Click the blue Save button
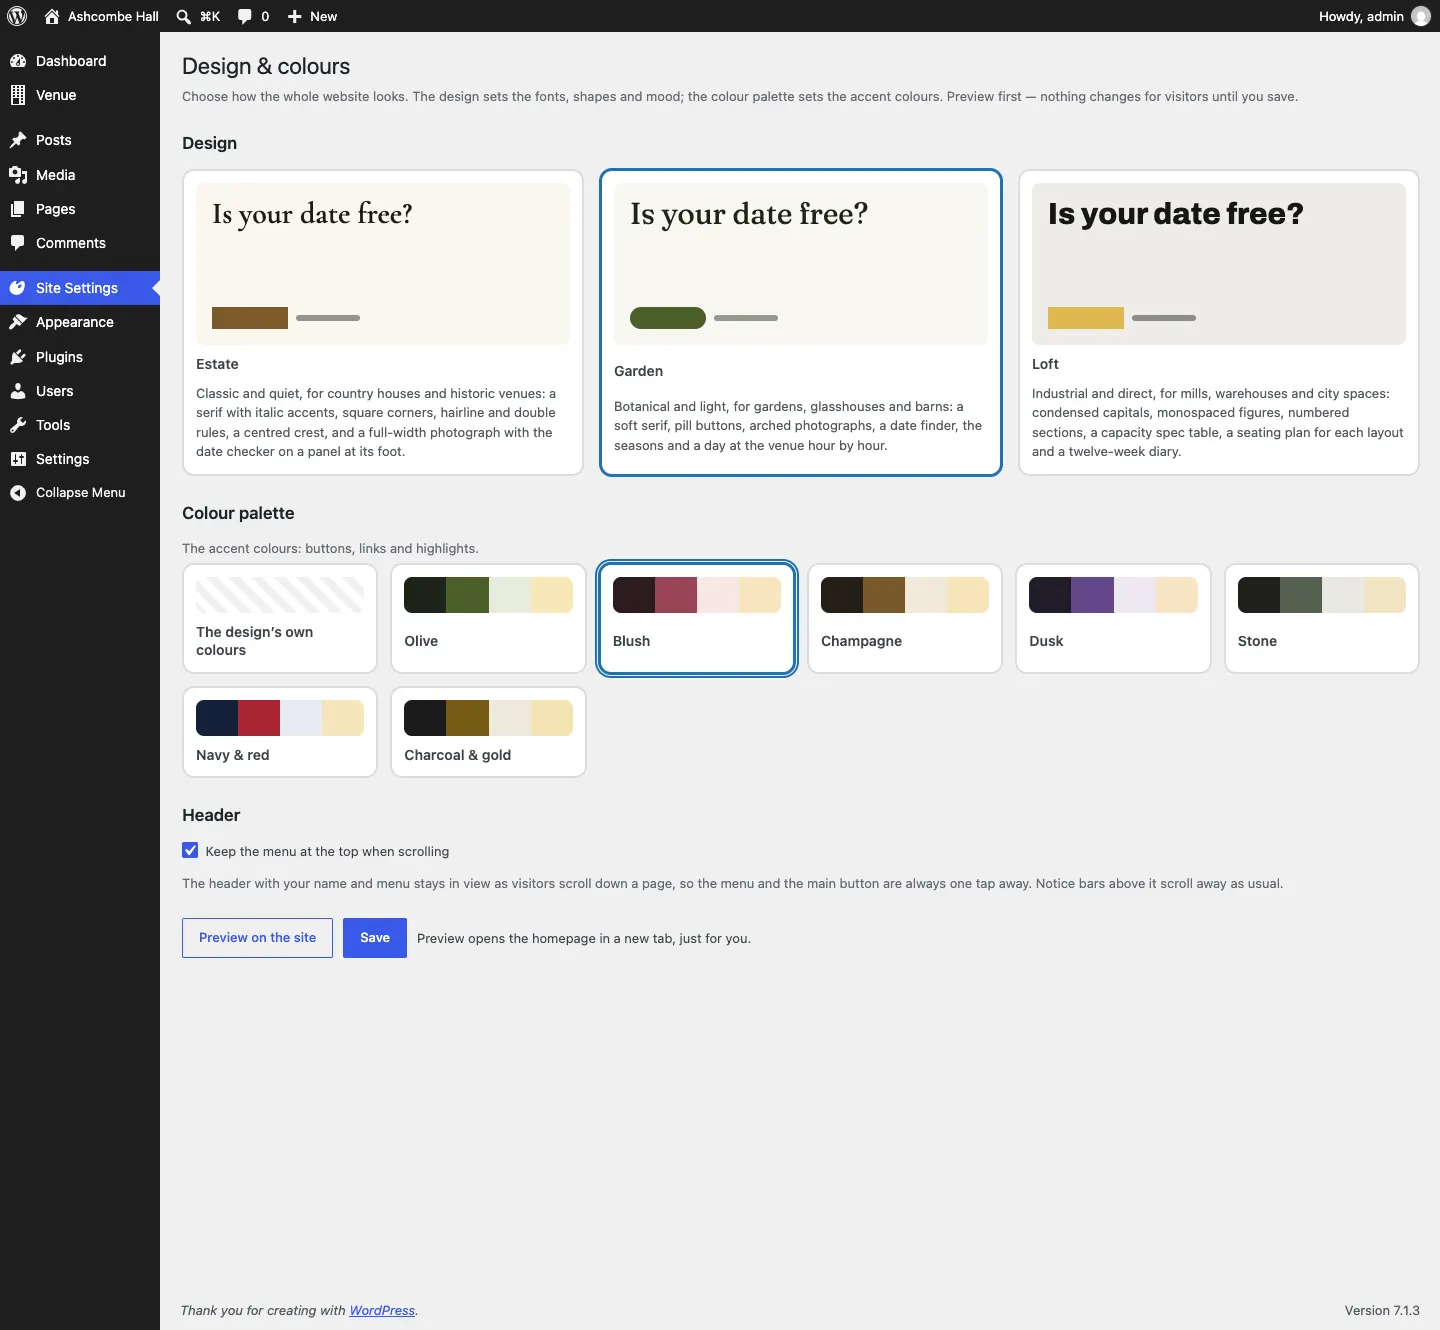The width and height of the screenshot is (1440, 1330). (x=375, y=938)
